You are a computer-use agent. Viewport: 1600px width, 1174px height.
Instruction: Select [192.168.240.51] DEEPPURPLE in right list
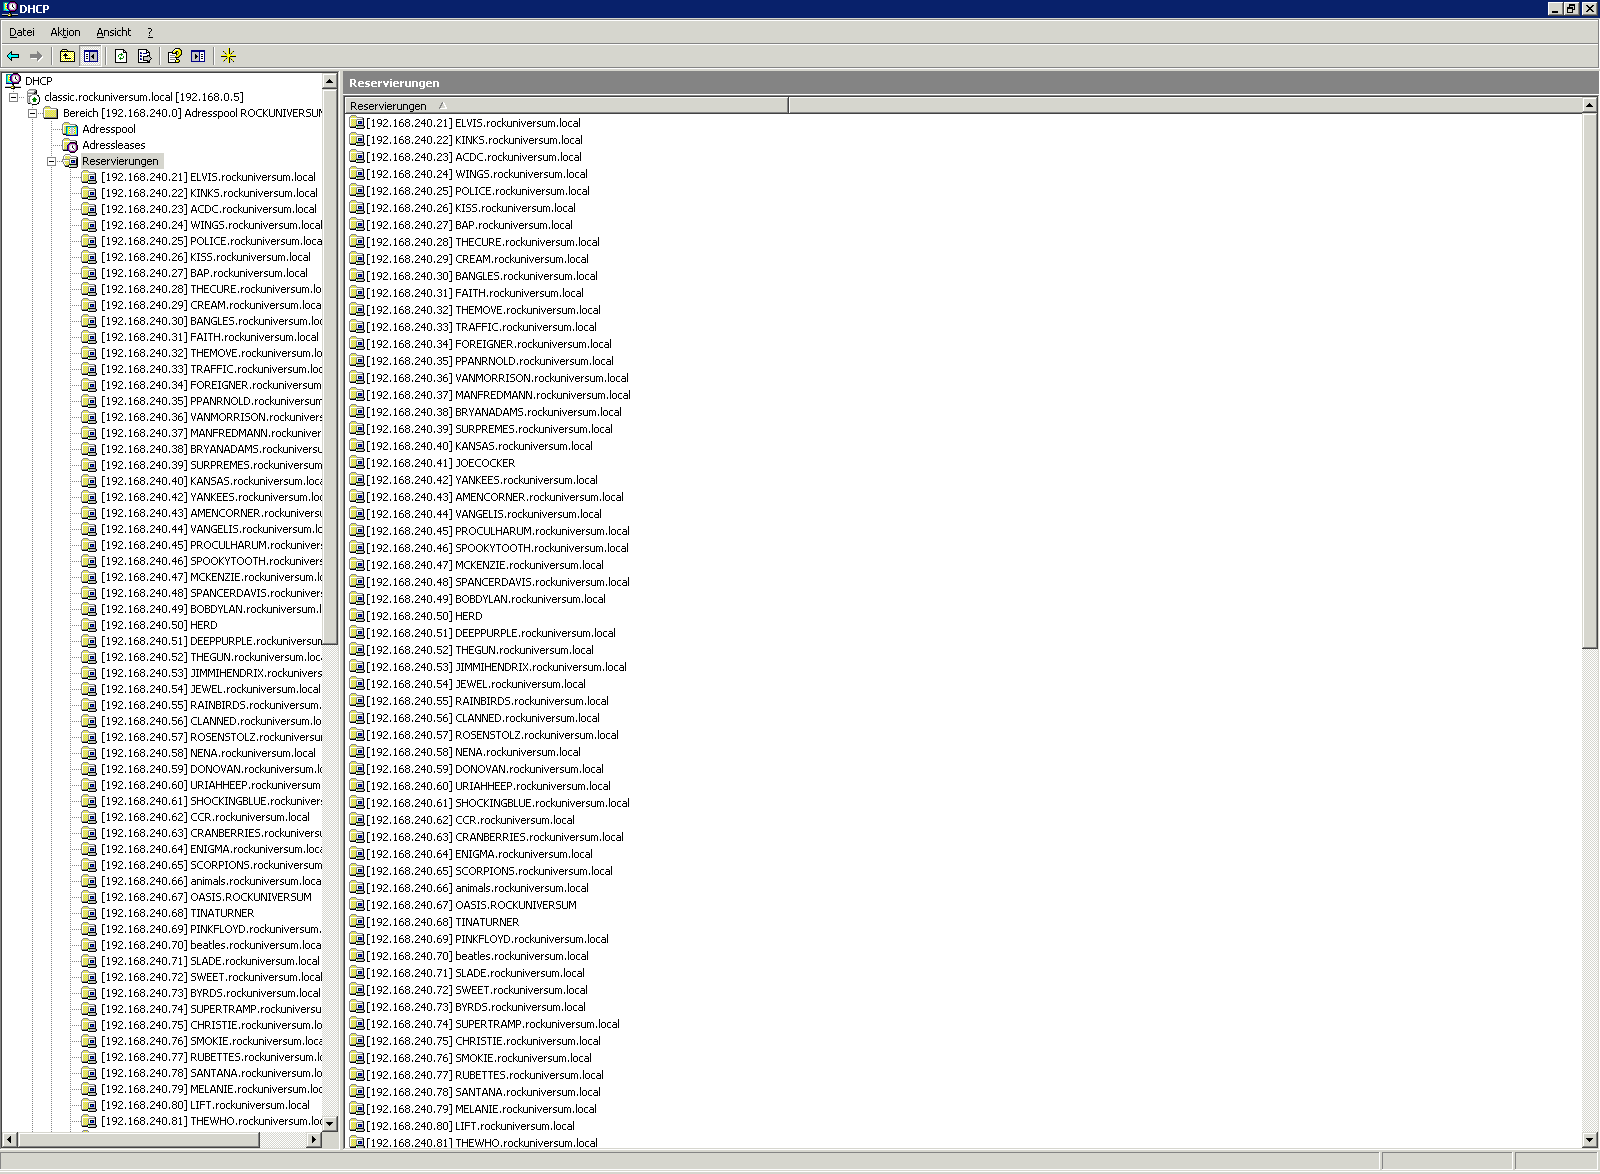point(491,633)
